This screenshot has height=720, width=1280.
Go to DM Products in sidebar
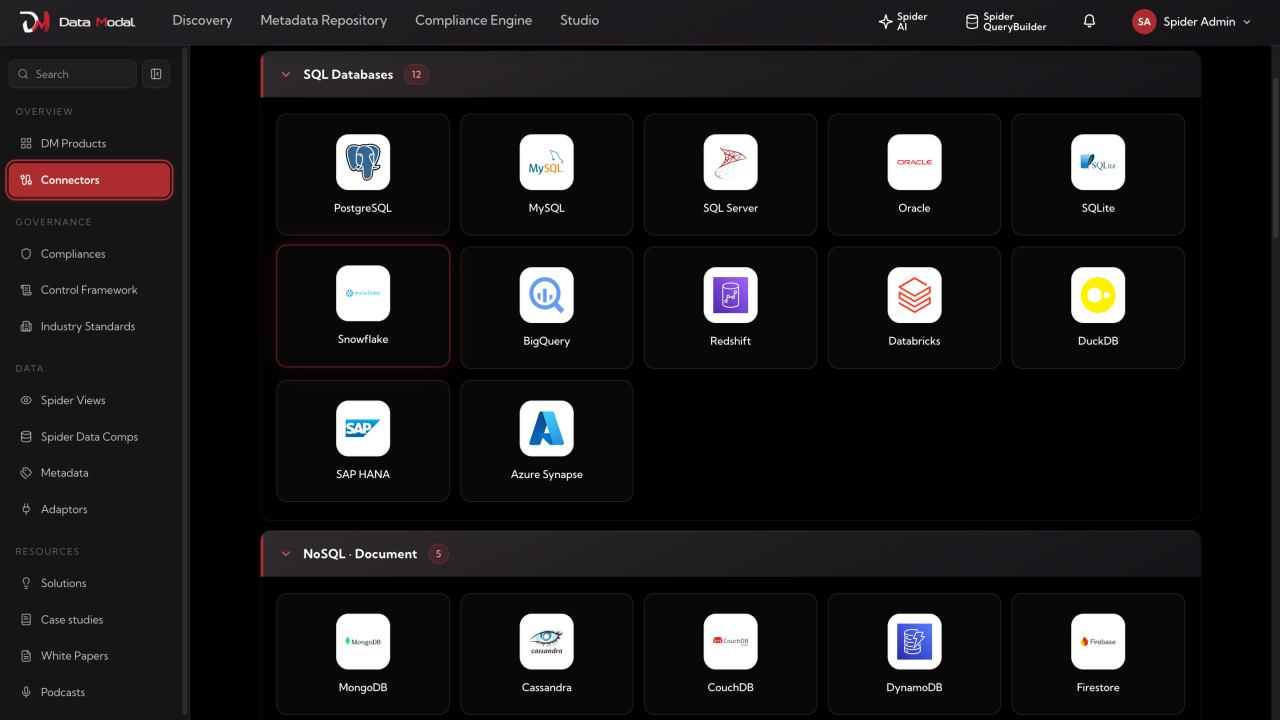[x=90, y=143]
